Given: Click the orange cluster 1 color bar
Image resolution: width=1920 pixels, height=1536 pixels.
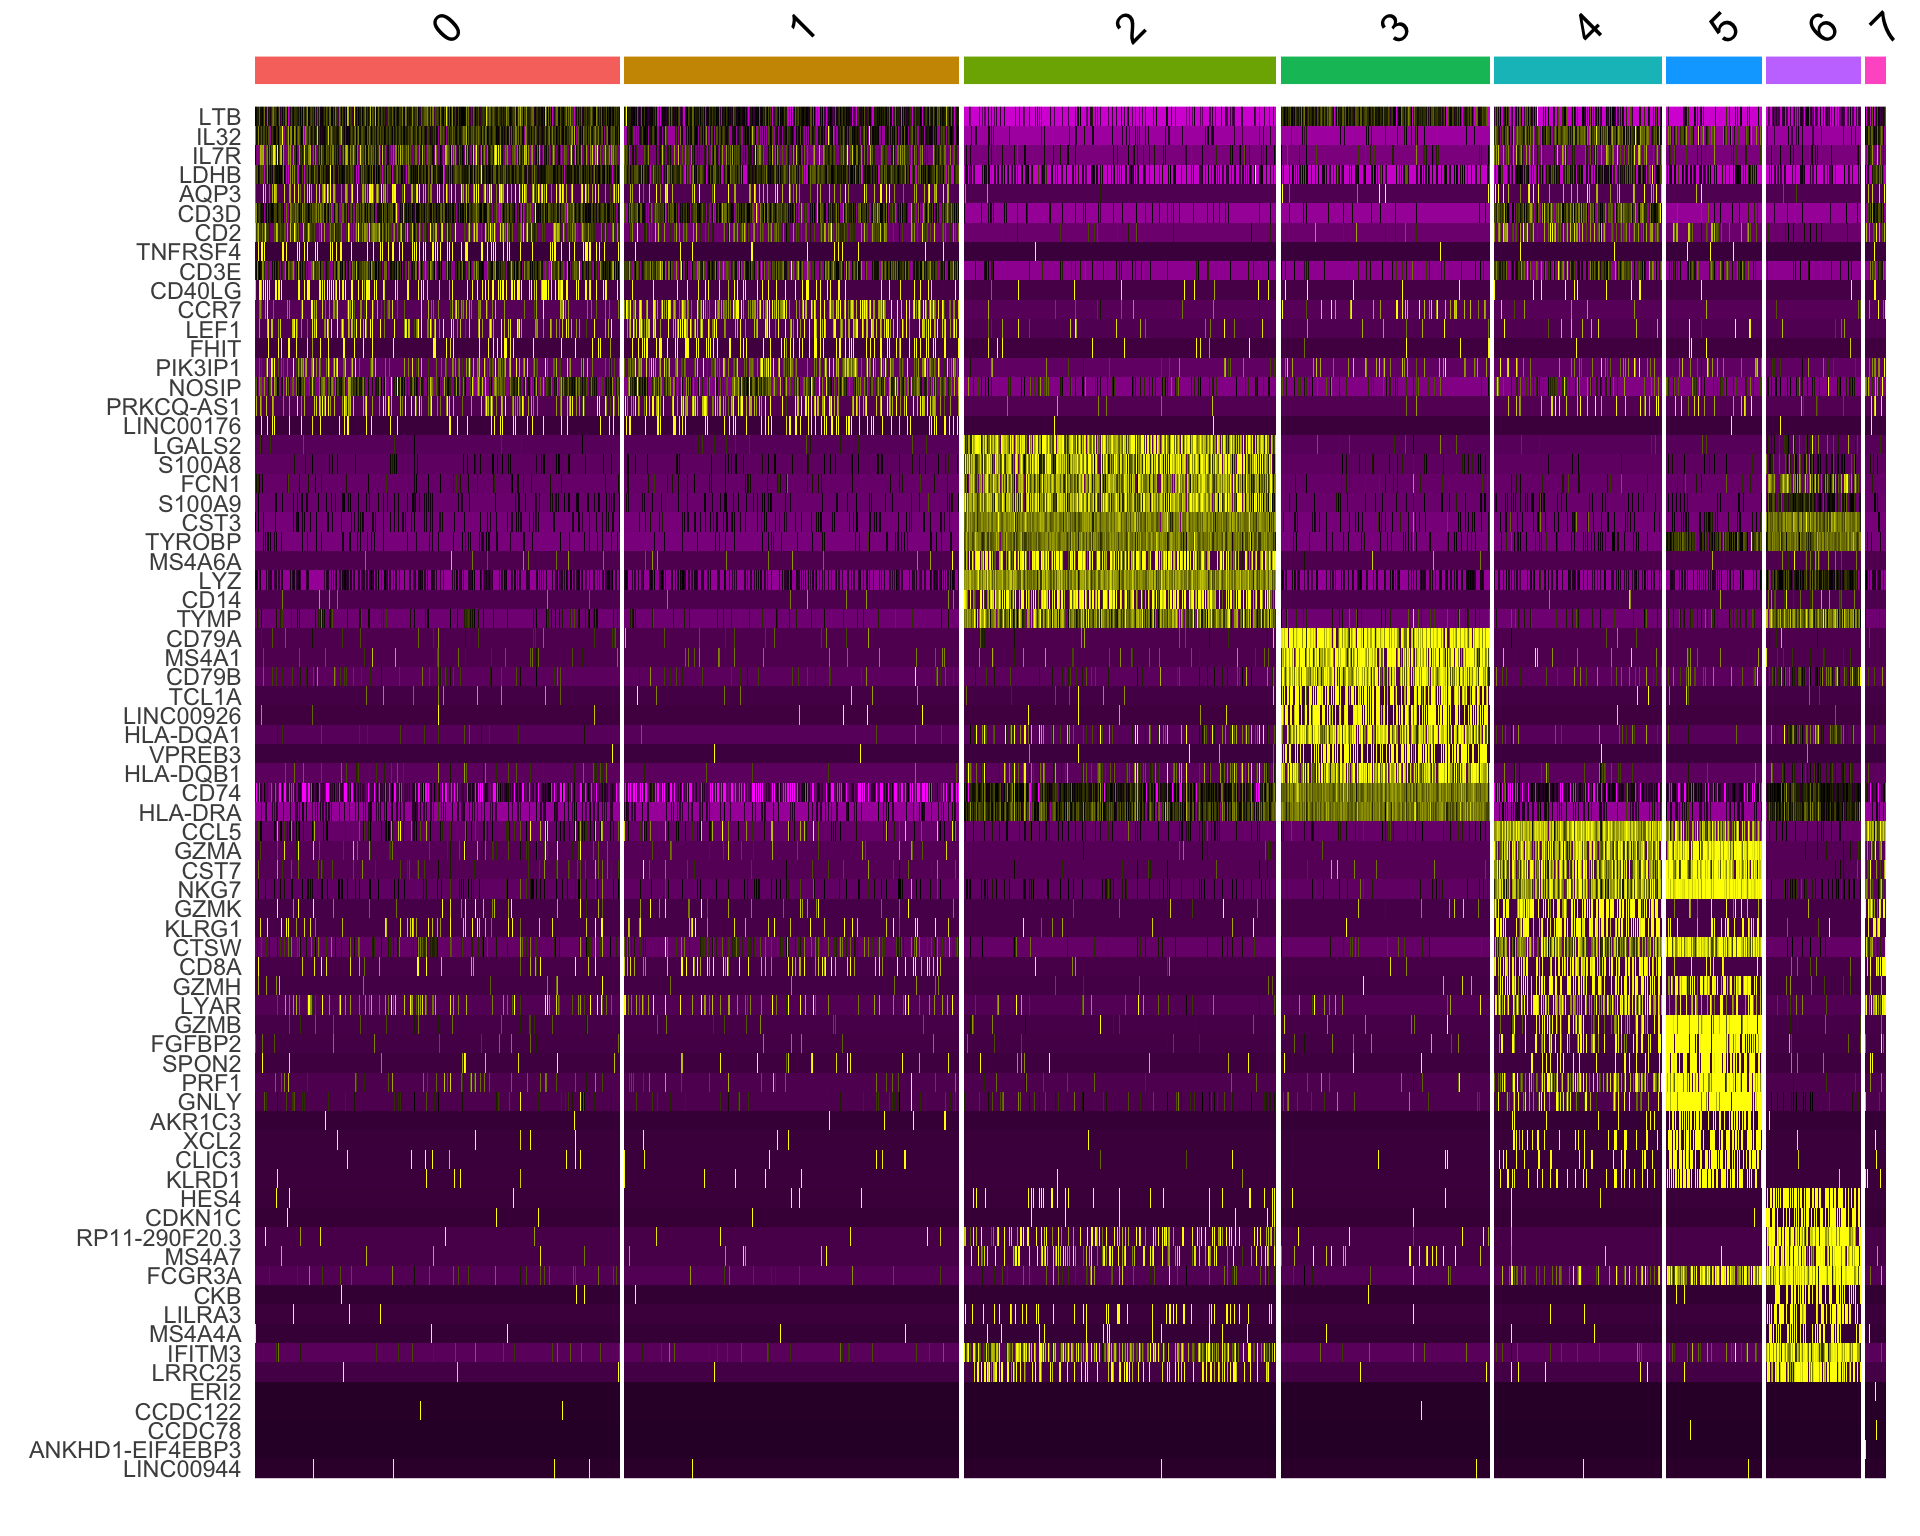Looking at the screenshot, I should [x=791, y=70].
